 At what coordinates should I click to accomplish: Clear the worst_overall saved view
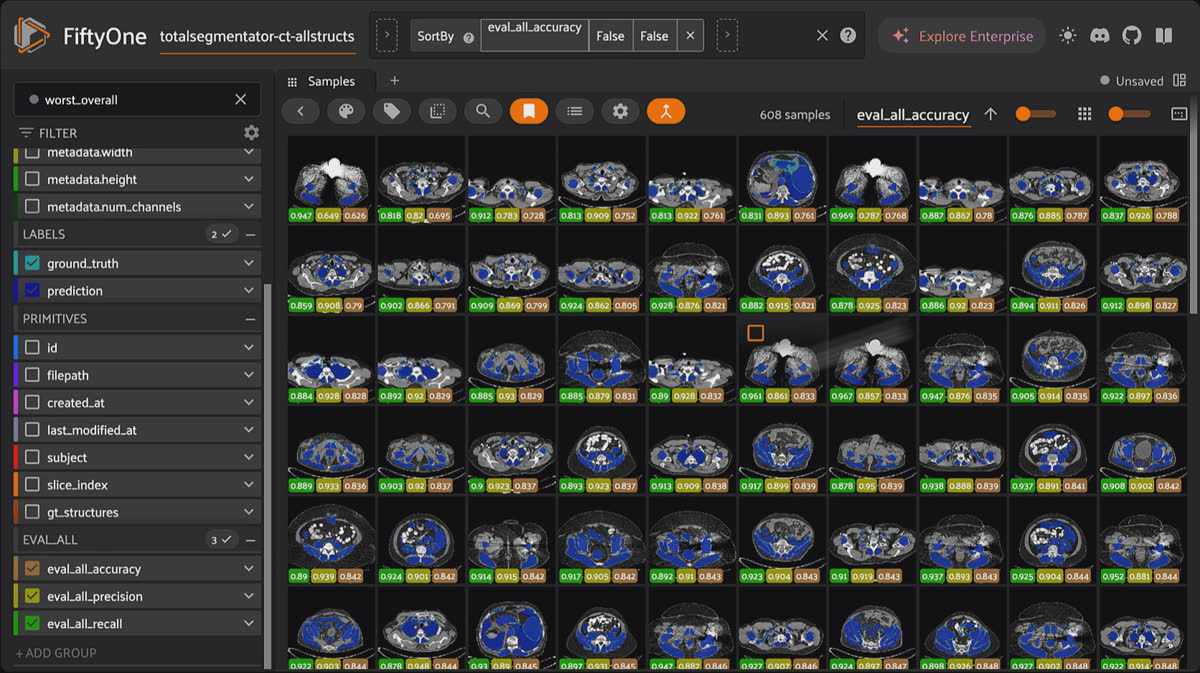click(240, 100)
